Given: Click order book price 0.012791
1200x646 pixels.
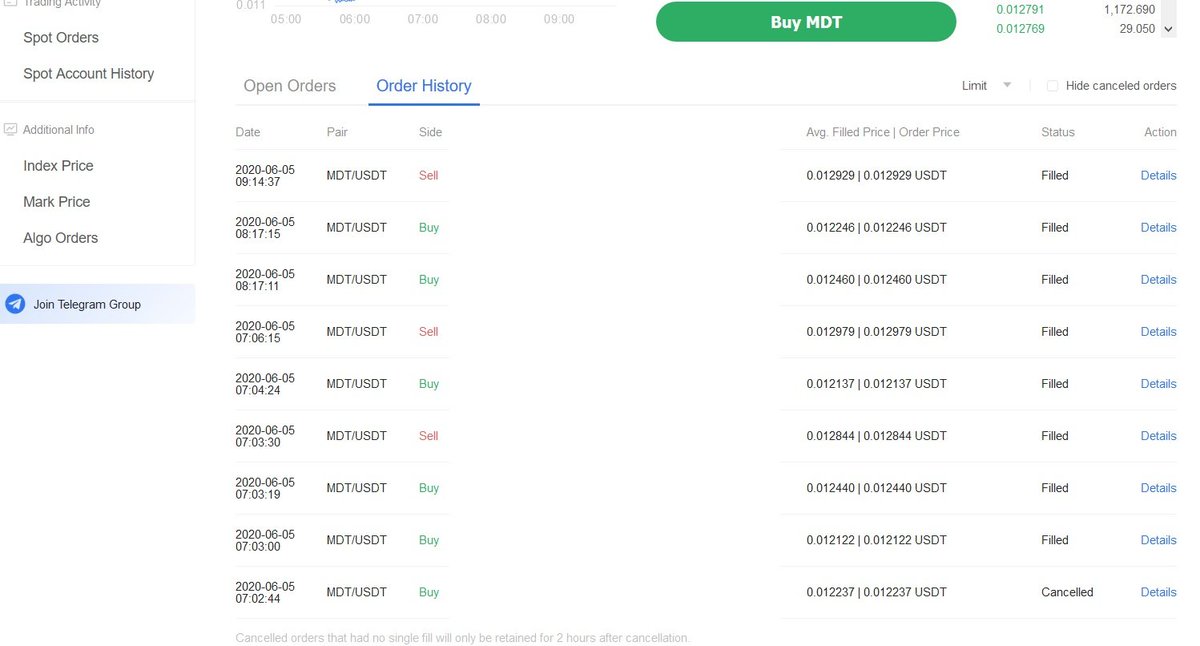Looking at the screenshot, I should [x=1021, y=10].
